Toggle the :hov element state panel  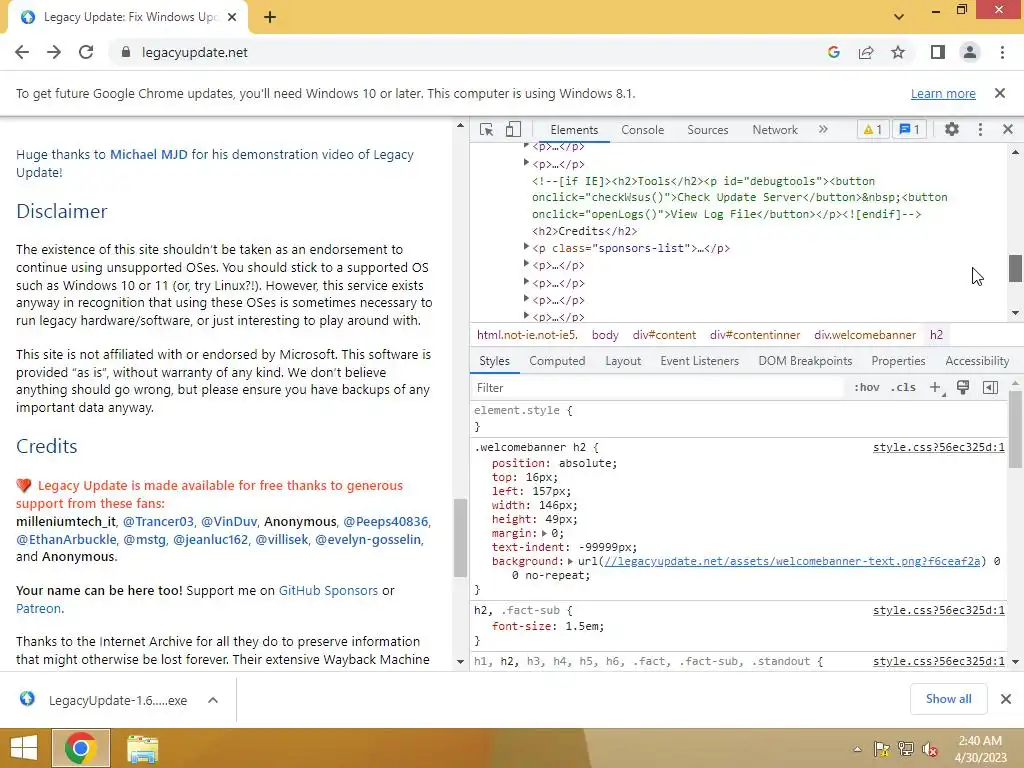pyautogui.click(x=867, y=387)
